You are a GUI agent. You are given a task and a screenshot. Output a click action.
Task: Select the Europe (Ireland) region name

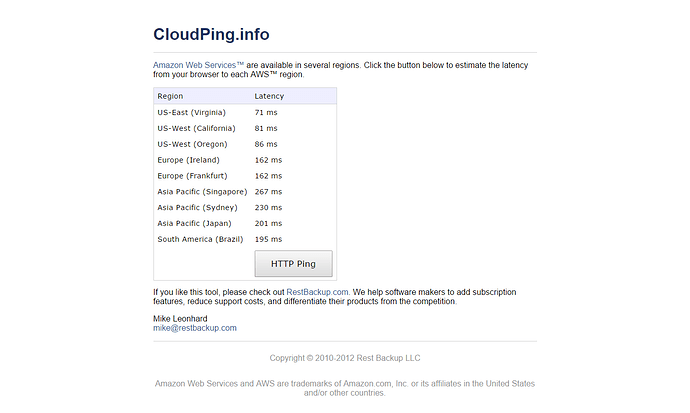(x=188, y=160)
